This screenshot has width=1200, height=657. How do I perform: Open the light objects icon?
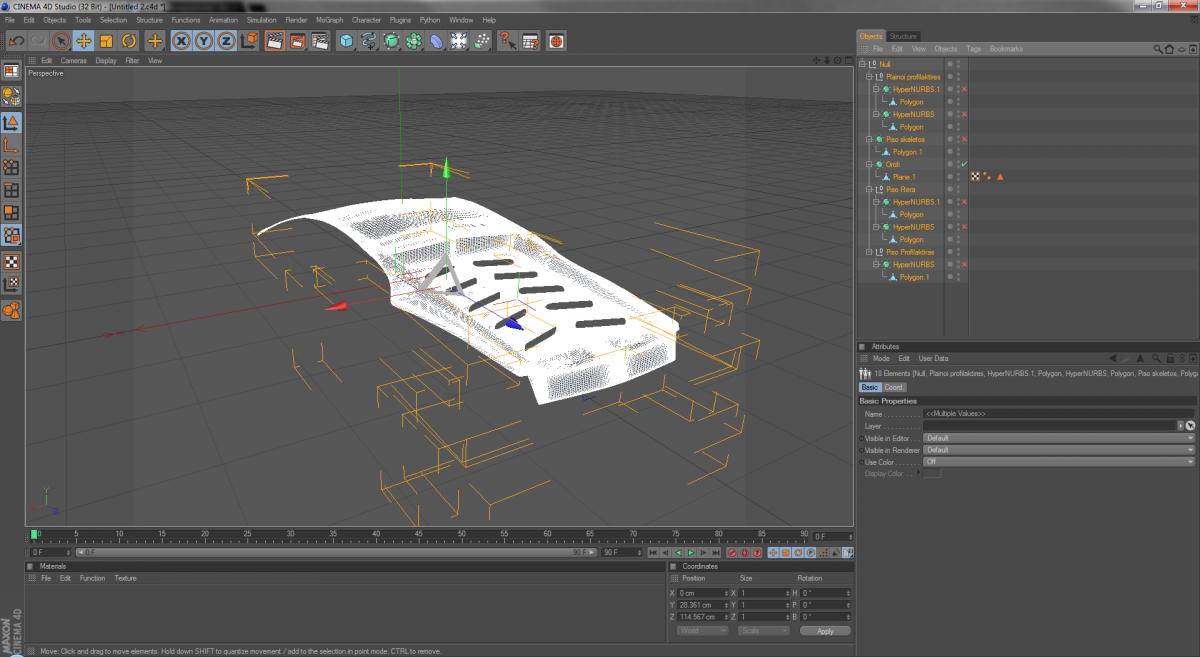(459, 41)
